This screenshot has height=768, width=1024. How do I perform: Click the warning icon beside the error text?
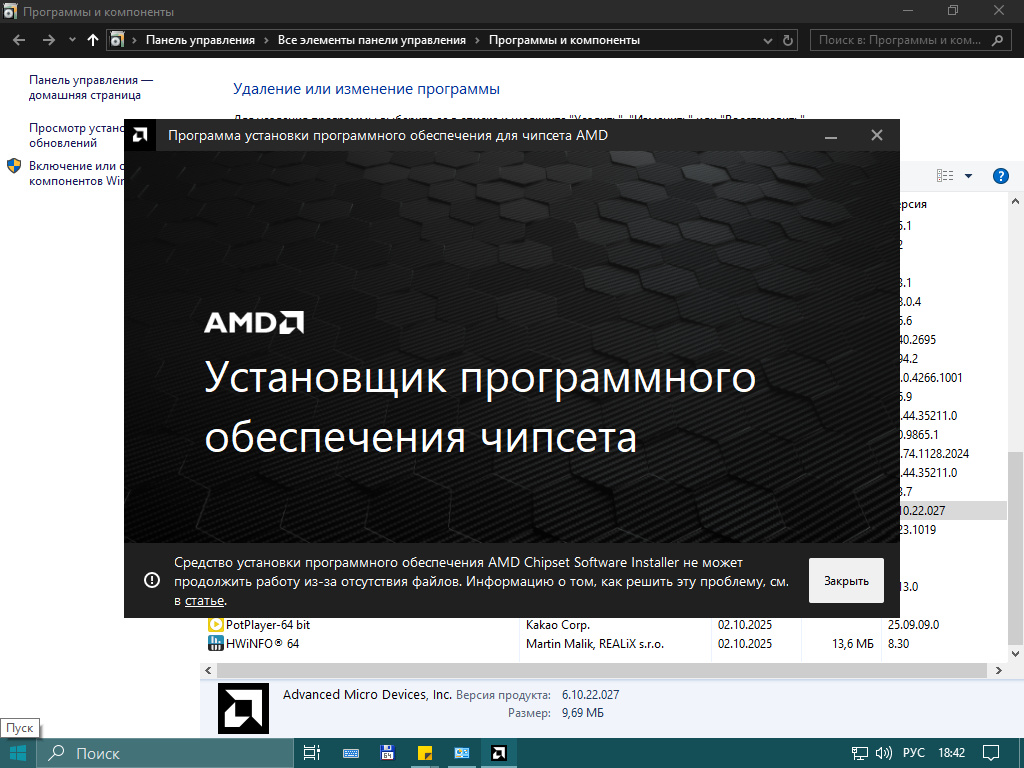coord(152,580)
